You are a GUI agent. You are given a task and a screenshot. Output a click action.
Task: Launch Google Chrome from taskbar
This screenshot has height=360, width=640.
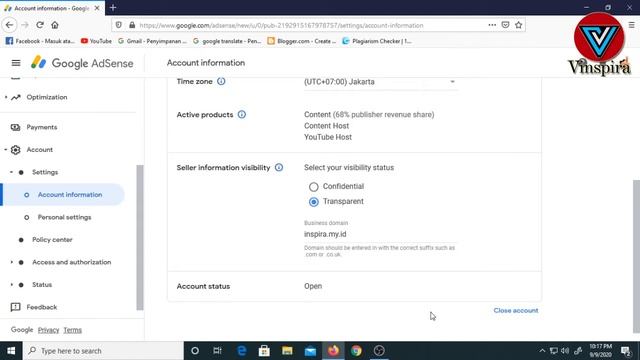coord(356,351)
